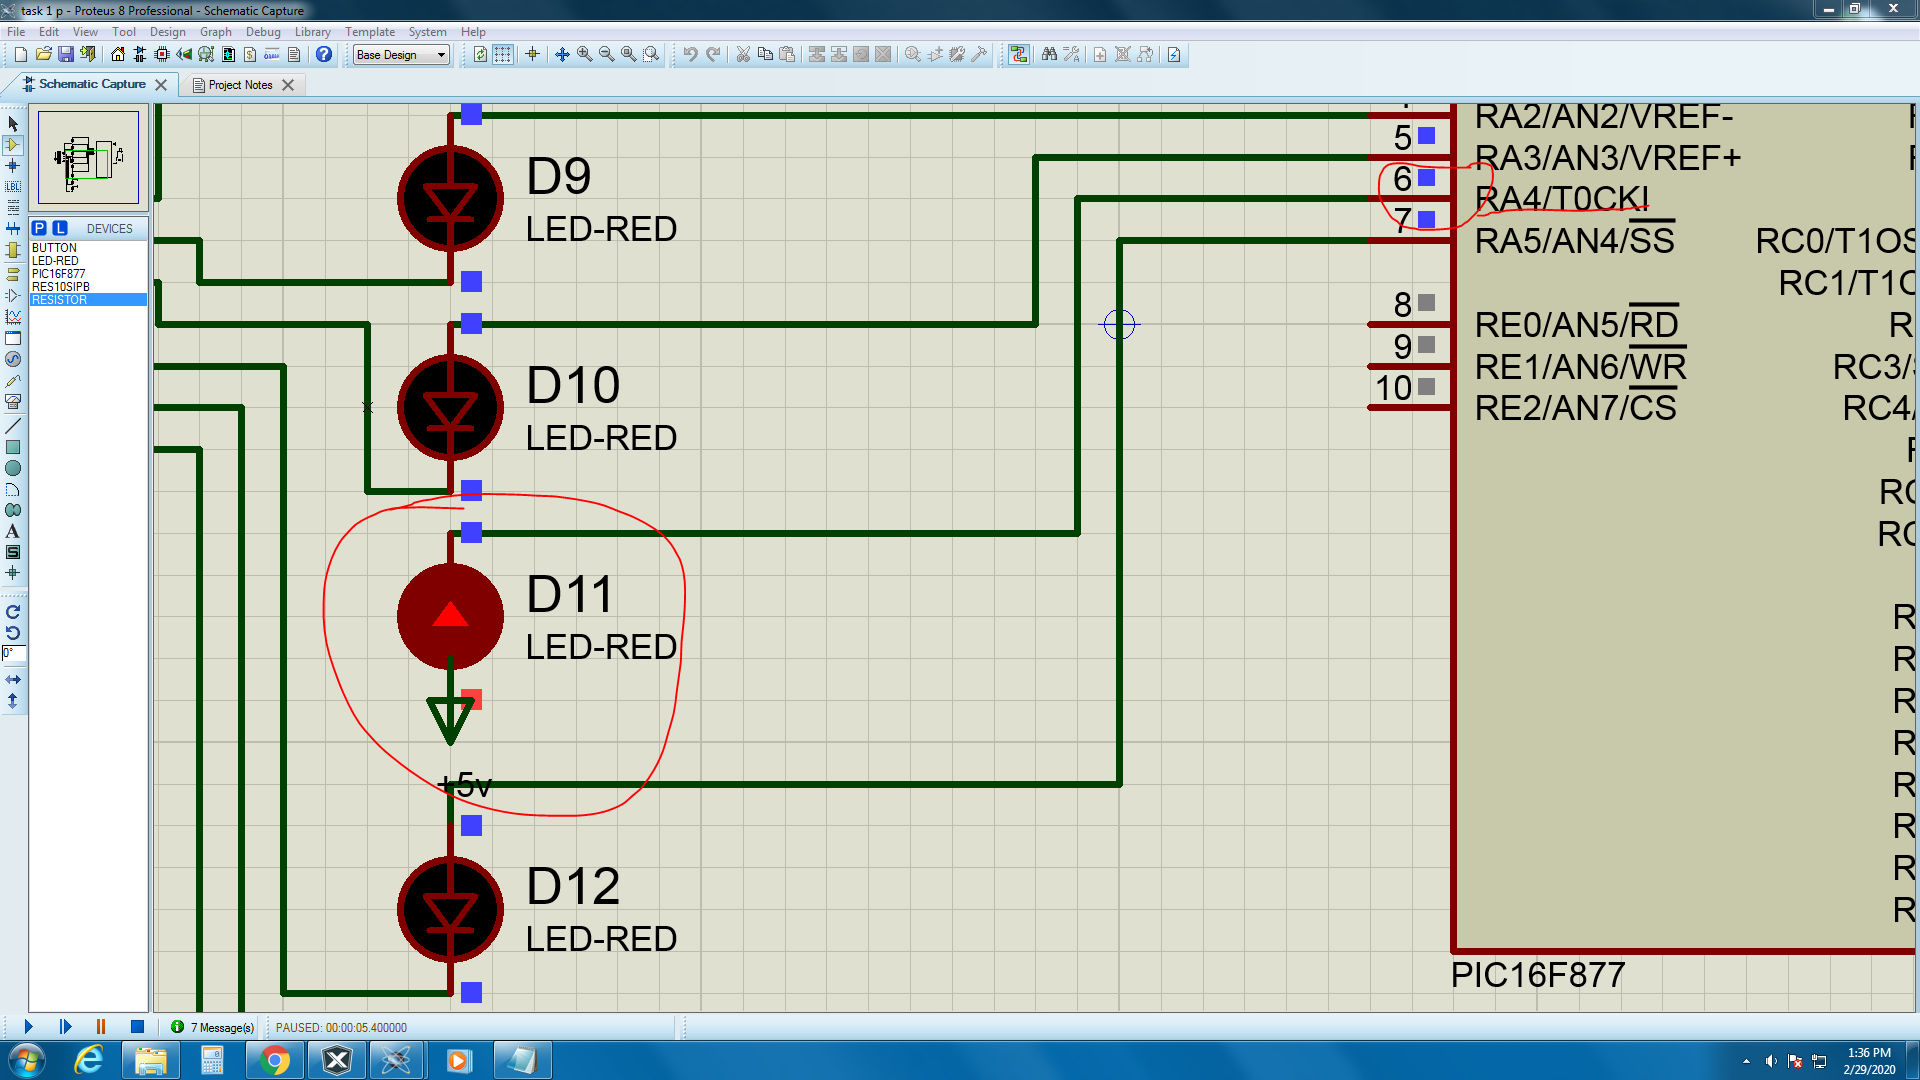Cut selection using the scissors icon
The width and height of the screenshot is (1920, 1080).
[743, 54]
